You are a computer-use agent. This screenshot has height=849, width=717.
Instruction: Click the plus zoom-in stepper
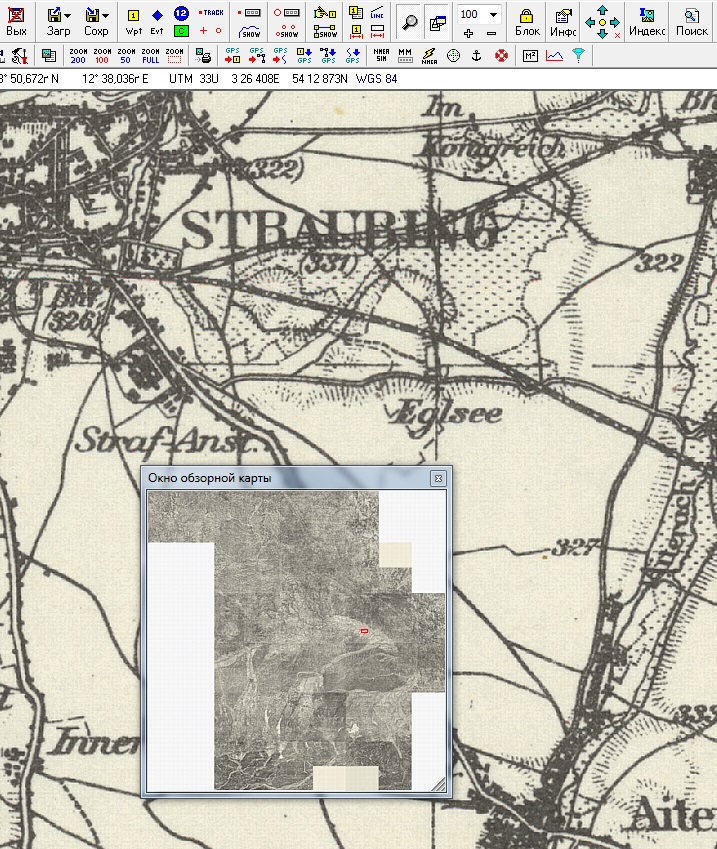tap(469, 33)
